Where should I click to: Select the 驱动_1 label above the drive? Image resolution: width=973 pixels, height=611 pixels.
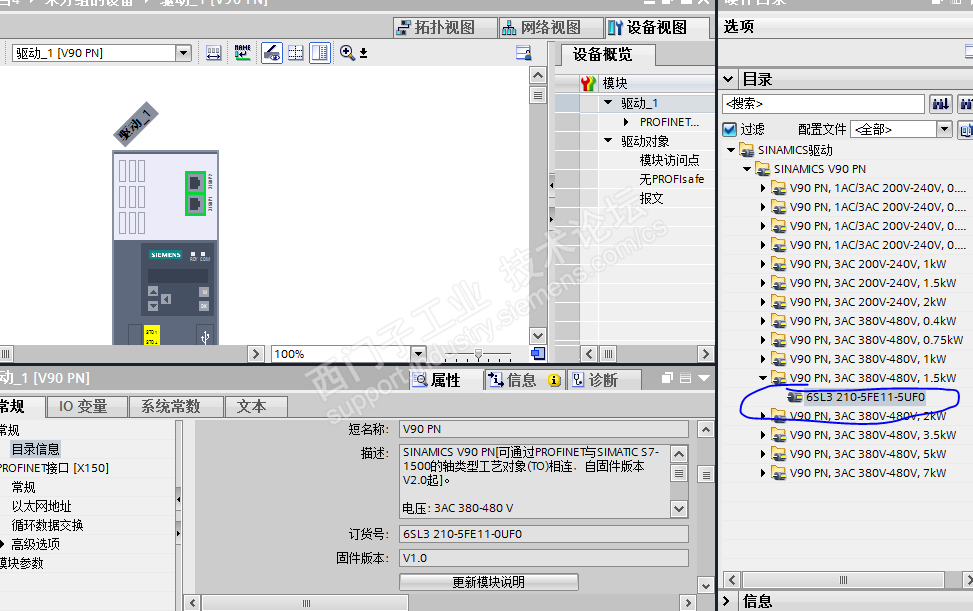coord(136,124)
